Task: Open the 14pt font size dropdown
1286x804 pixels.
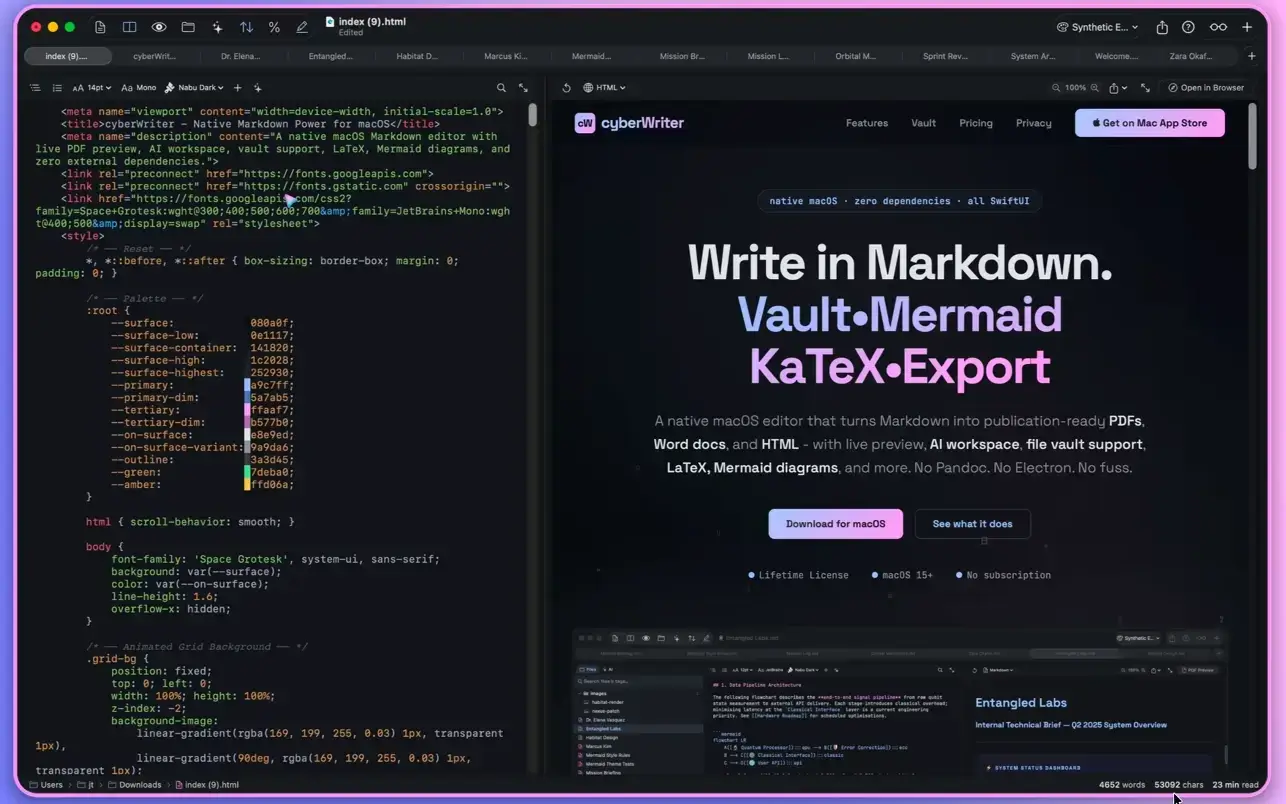Action: click(91, 88)
